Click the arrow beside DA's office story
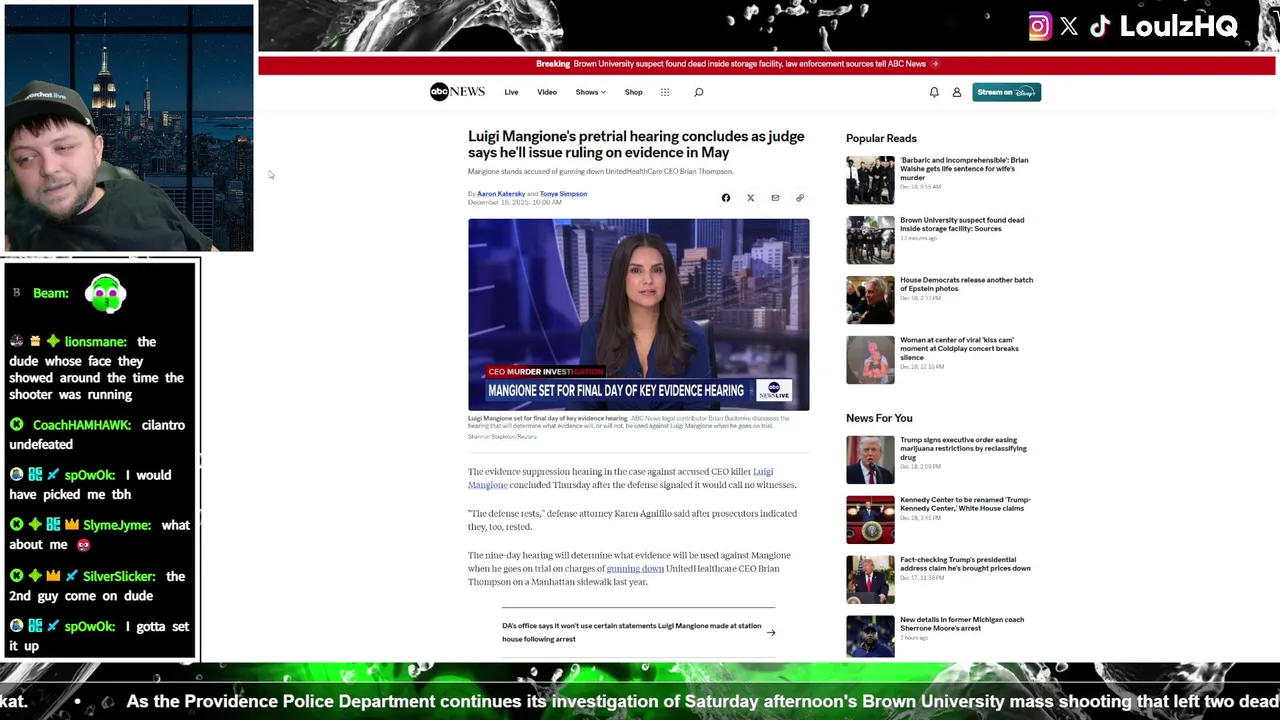This screenshot has width=1280, height=720. (x=771, y=632)
